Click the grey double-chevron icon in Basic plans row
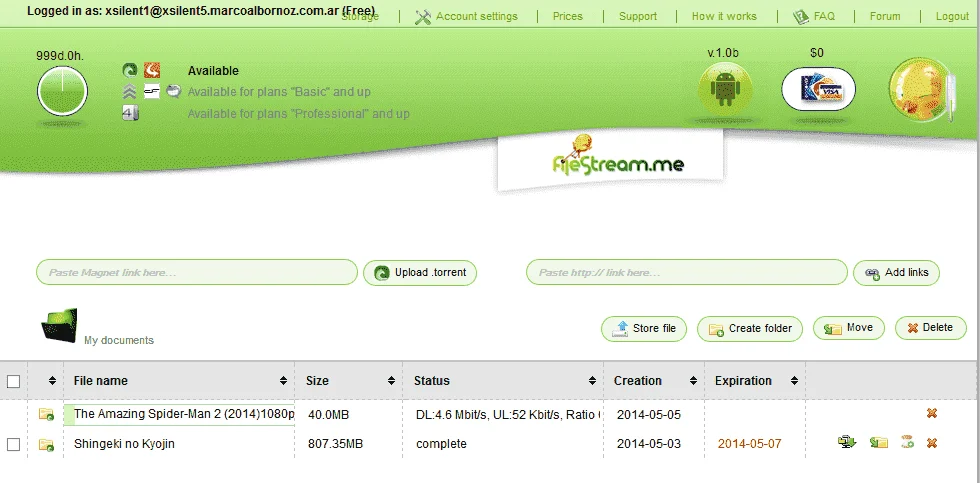This screenshot has height=483, width=980. (130, 92)
